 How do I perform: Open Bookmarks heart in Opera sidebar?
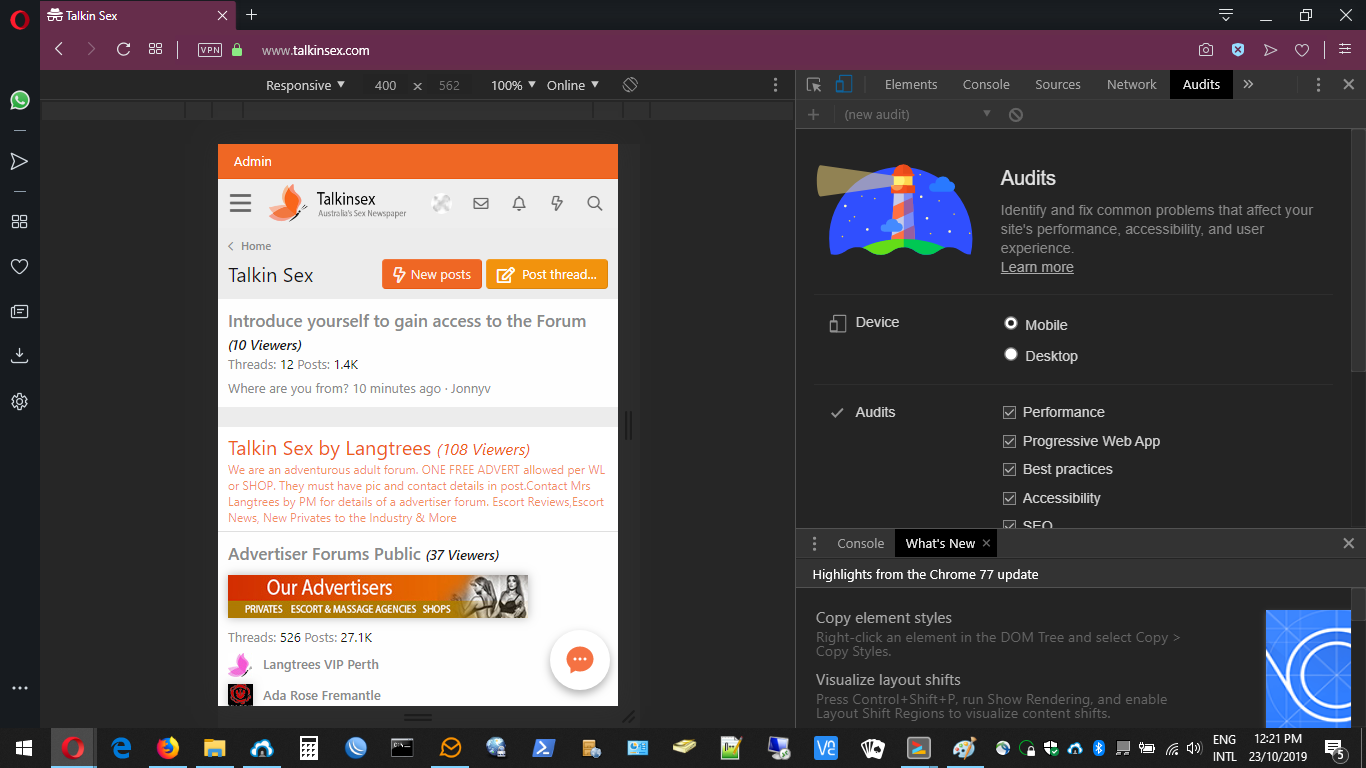[19, 267]
